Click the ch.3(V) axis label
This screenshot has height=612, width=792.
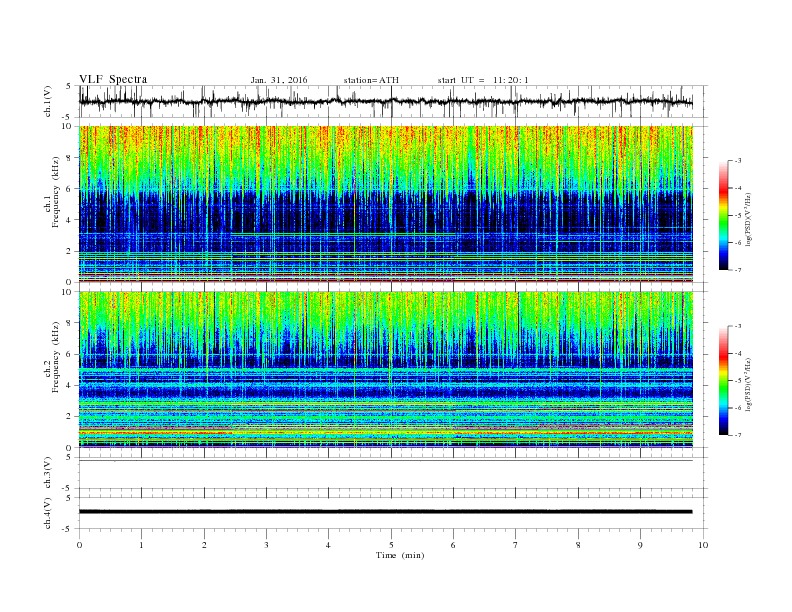click(x=48, y=474)
